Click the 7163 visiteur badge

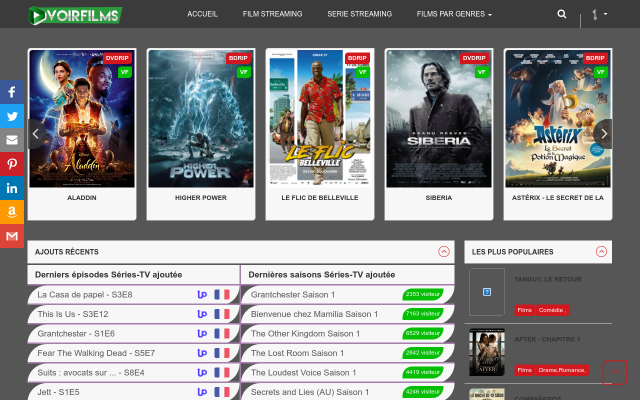[x=423, y=314]
